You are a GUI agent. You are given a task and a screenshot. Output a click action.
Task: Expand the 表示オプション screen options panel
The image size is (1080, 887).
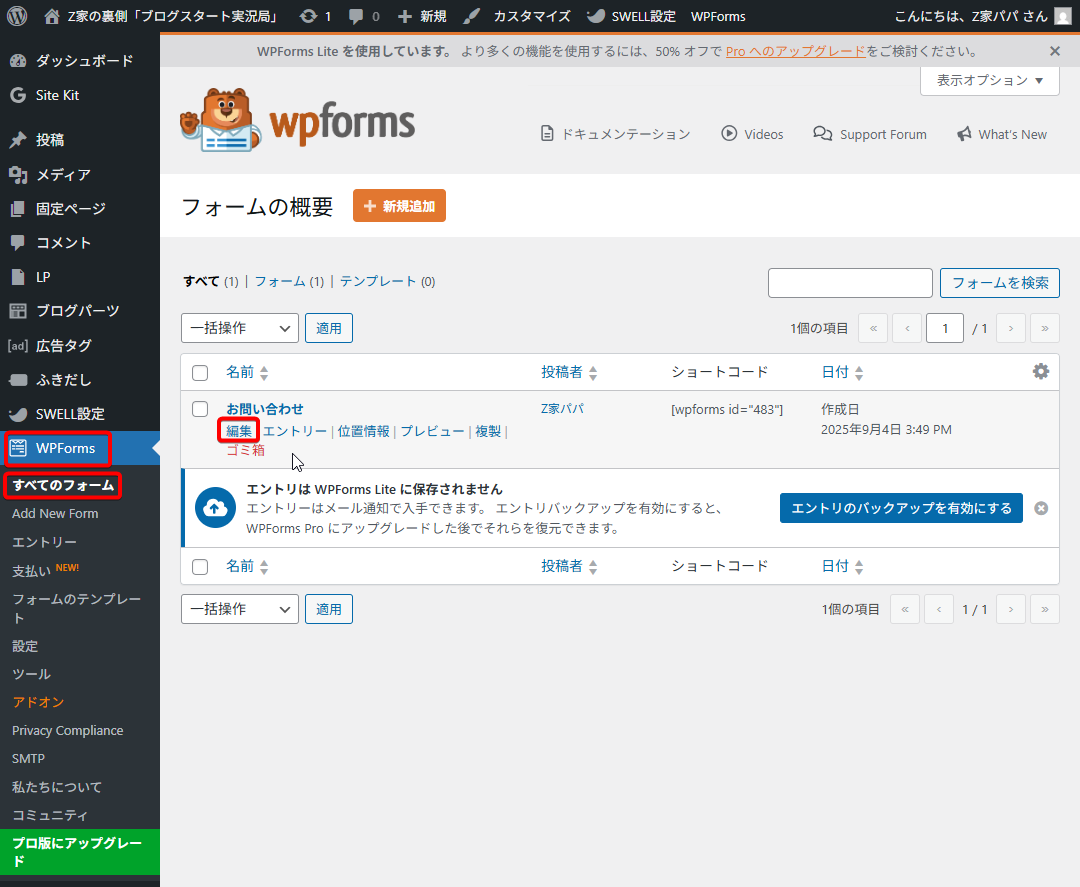[x=989, y=80]
